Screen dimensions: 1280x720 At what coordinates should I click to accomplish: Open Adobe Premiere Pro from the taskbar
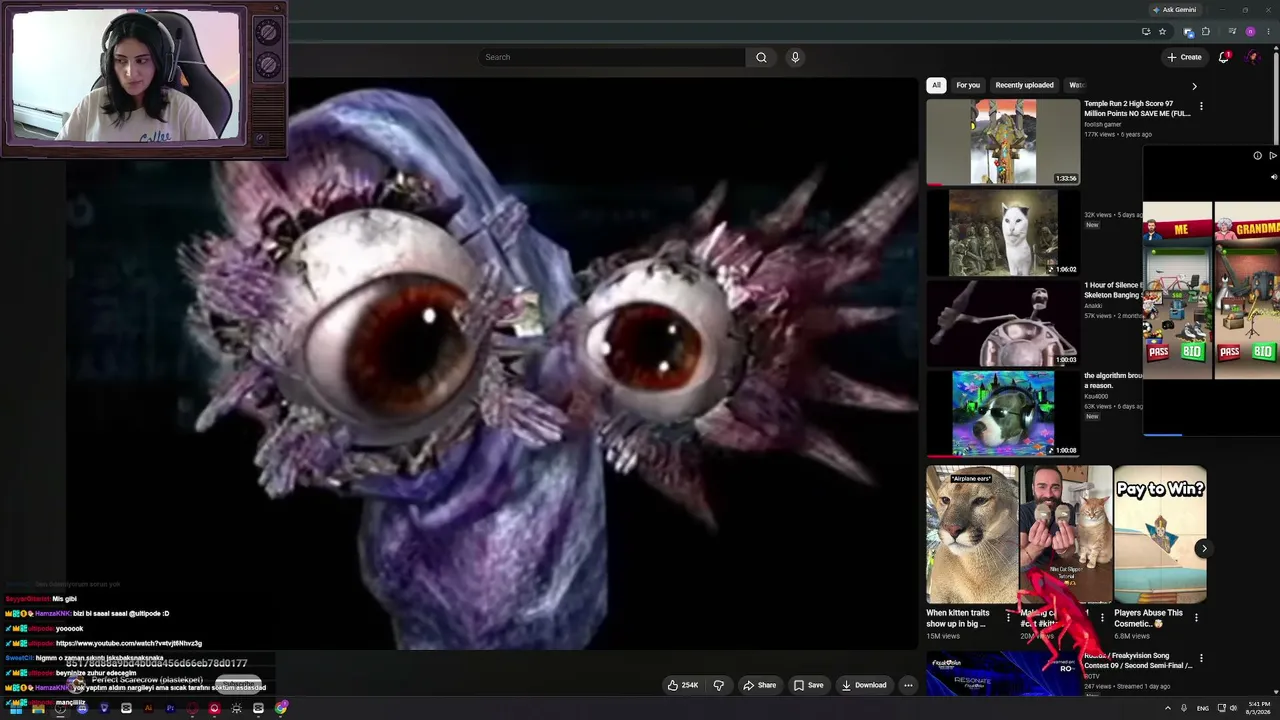point(170,708)
